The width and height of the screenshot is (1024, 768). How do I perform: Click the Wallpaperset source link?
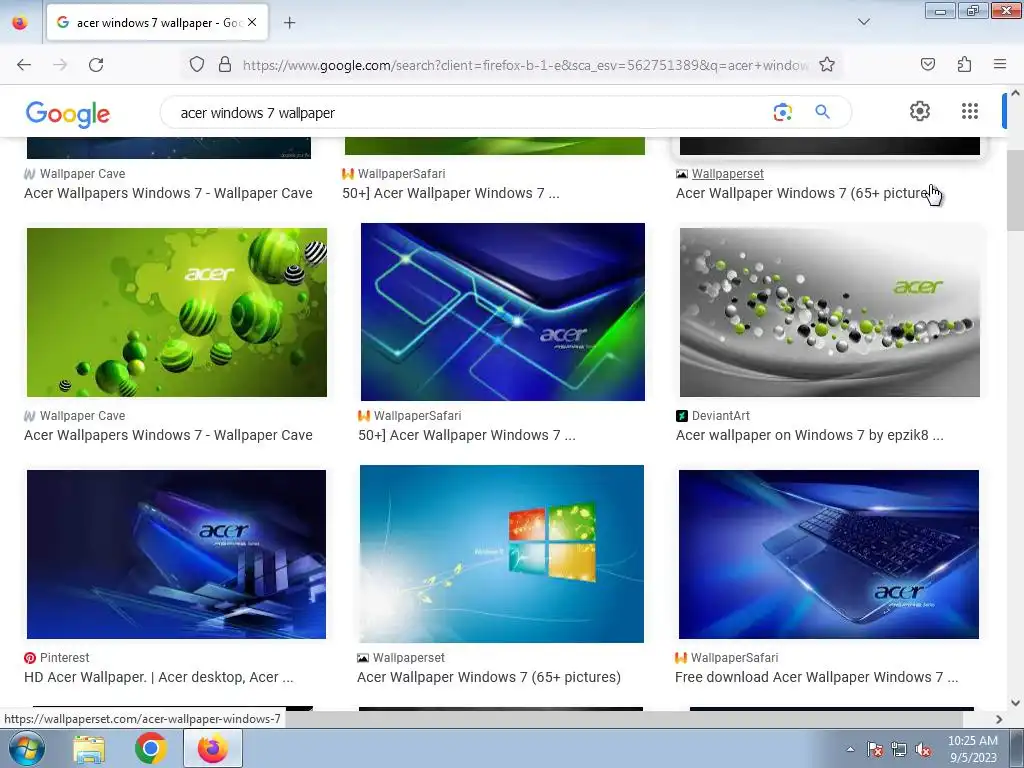pyautogui.click(x=728, y=174)
